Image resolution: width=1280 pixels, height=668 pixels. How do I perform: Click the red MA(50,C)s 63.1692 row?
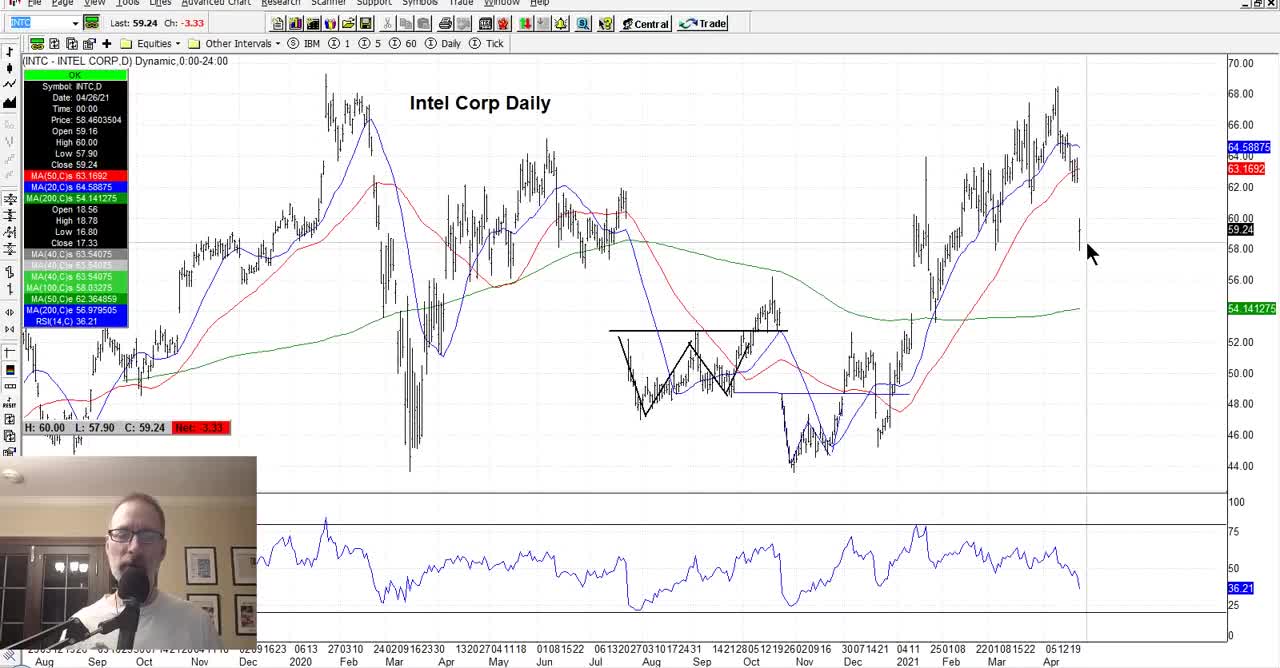point(75,176)
